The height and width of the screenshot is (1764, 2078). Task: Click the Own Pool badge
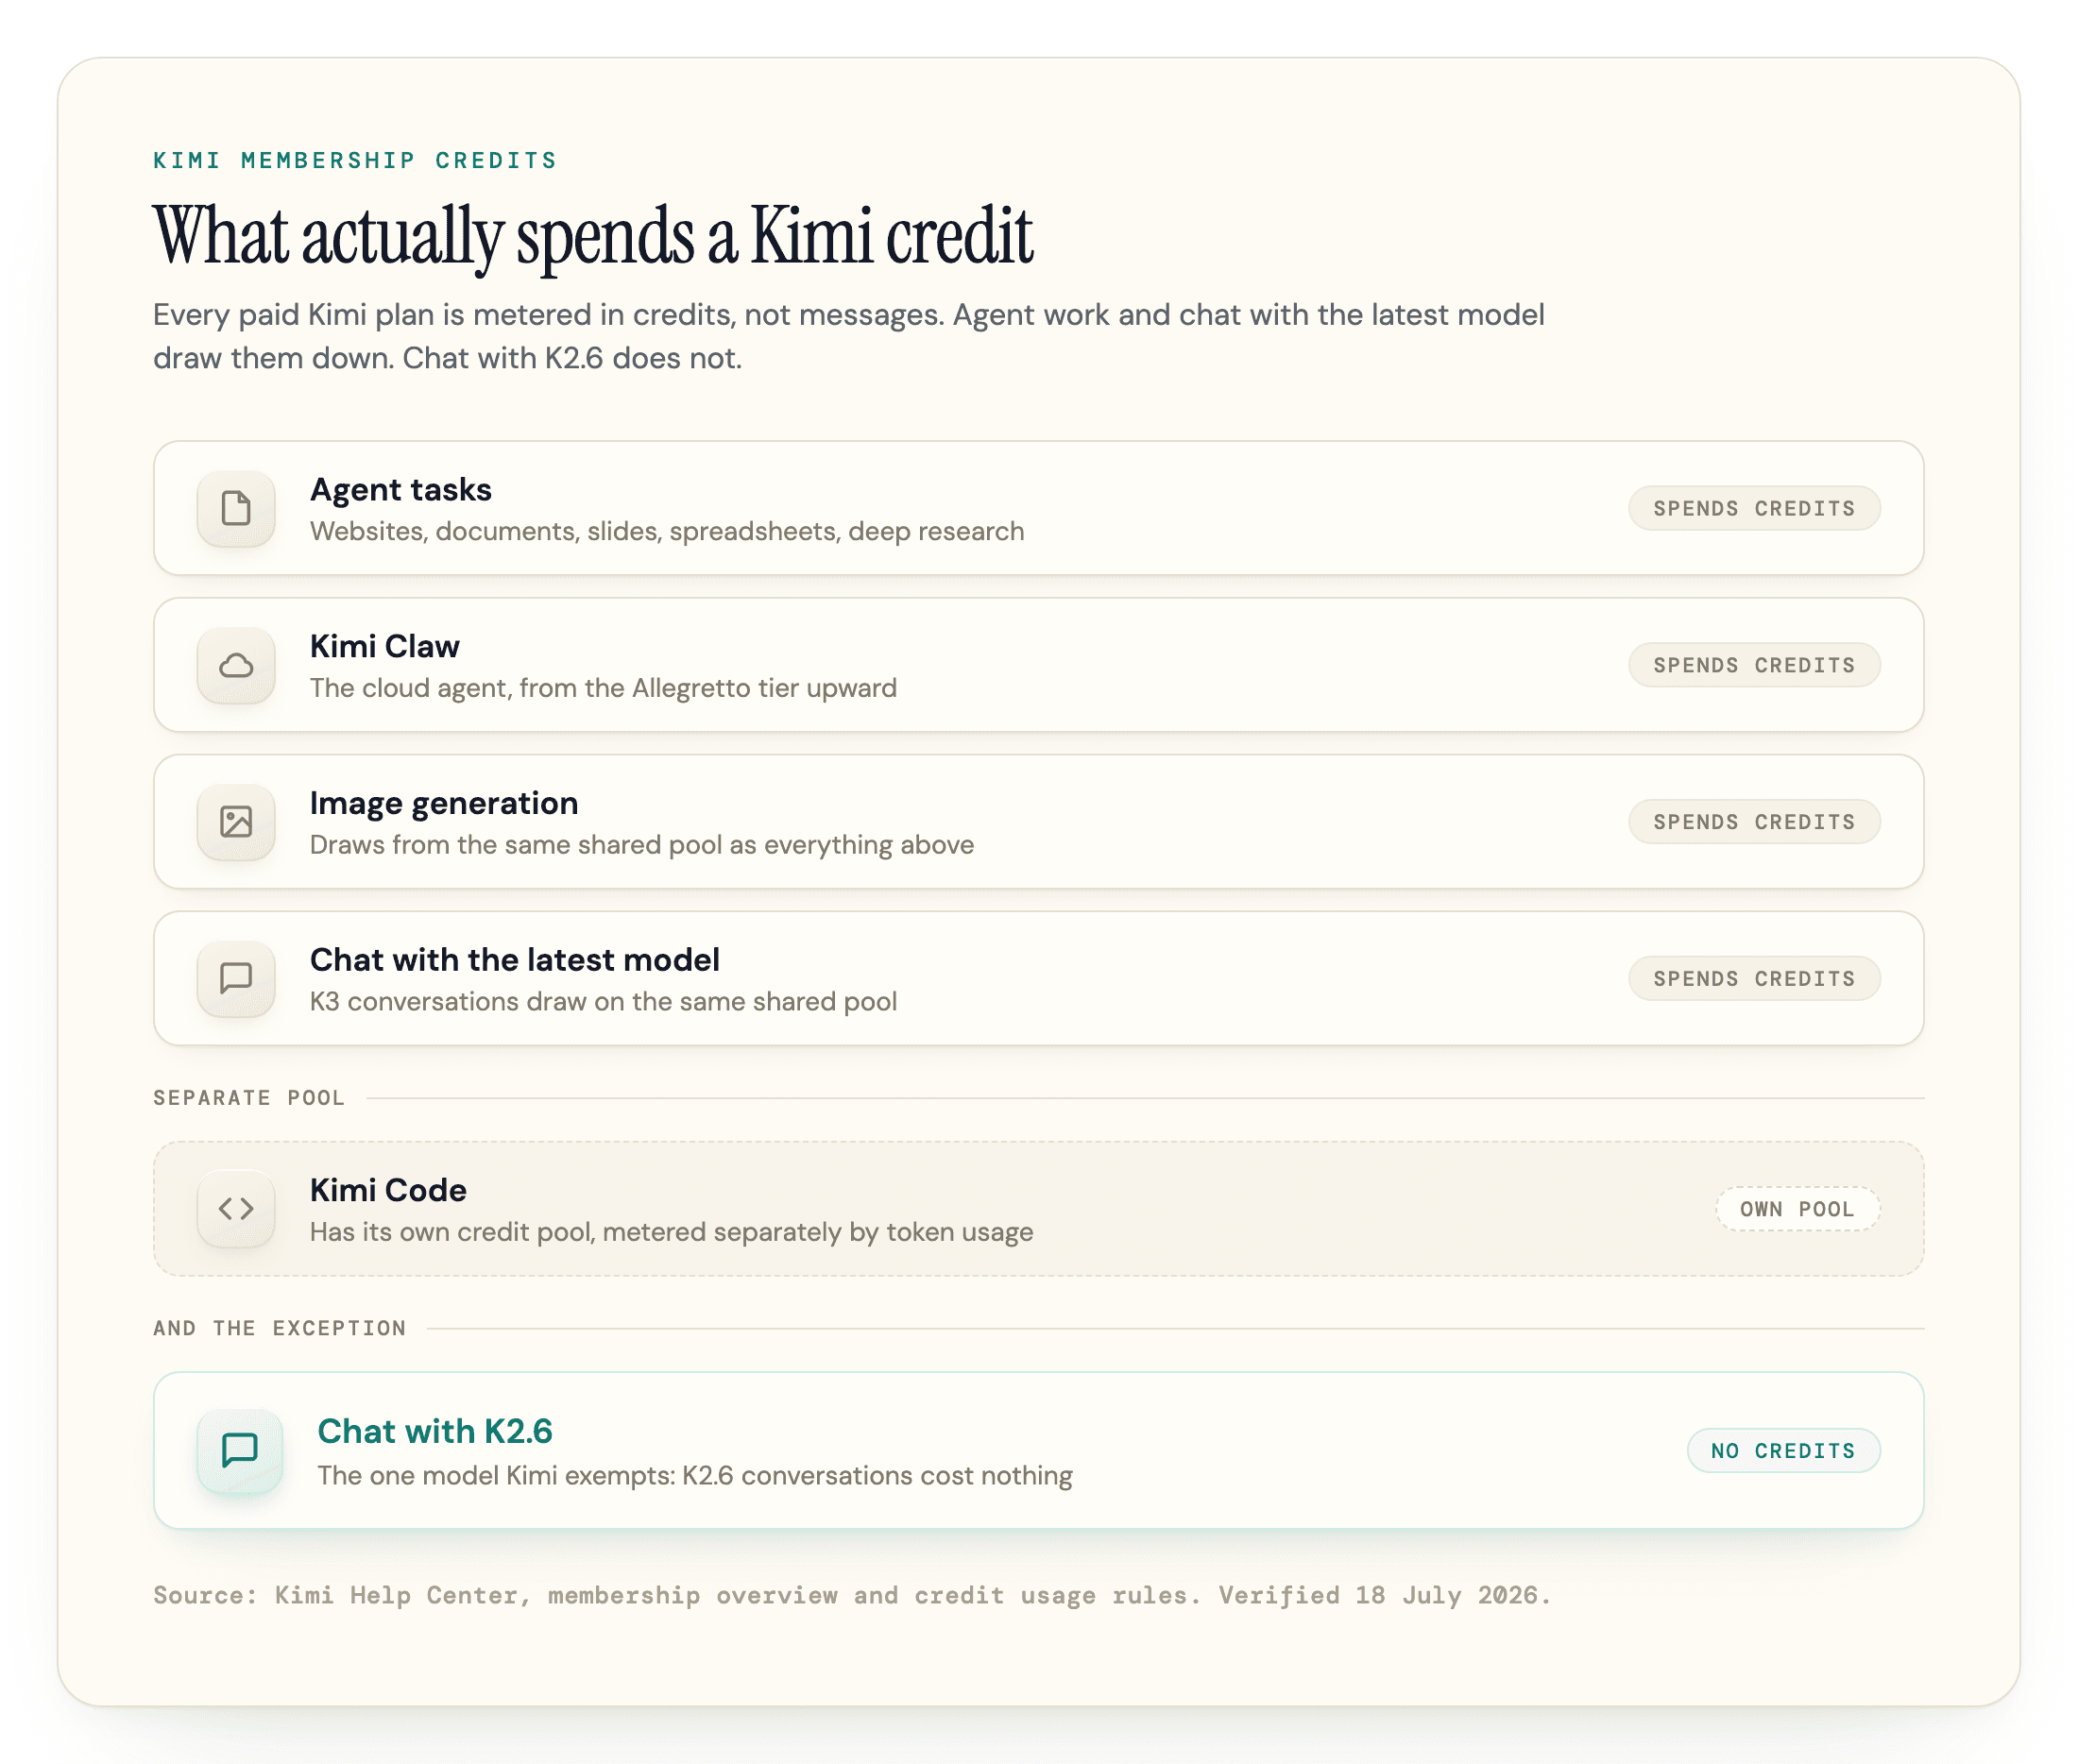1797,1209
